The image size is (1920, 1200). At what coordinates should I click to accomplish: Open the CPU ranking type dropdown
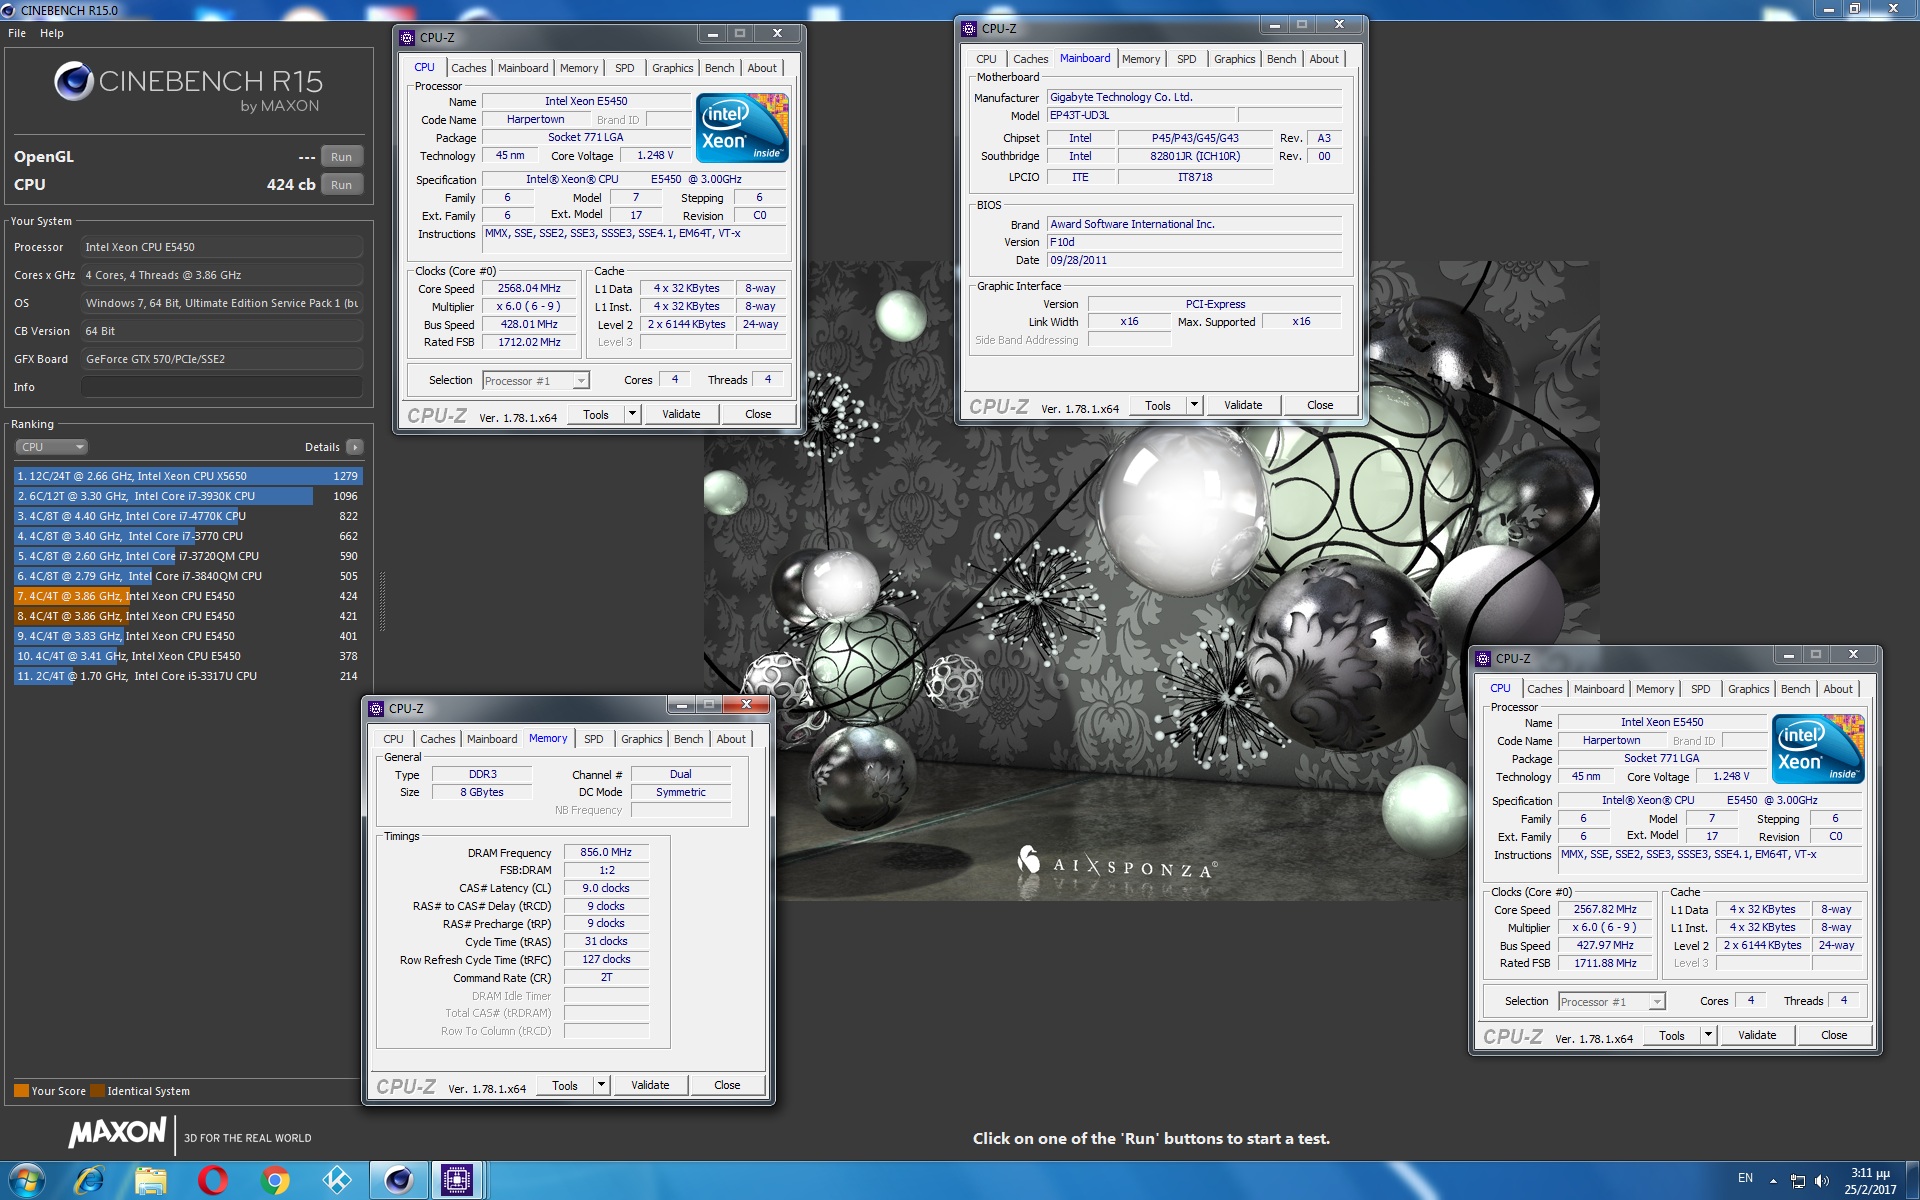[x=52, y=447]
